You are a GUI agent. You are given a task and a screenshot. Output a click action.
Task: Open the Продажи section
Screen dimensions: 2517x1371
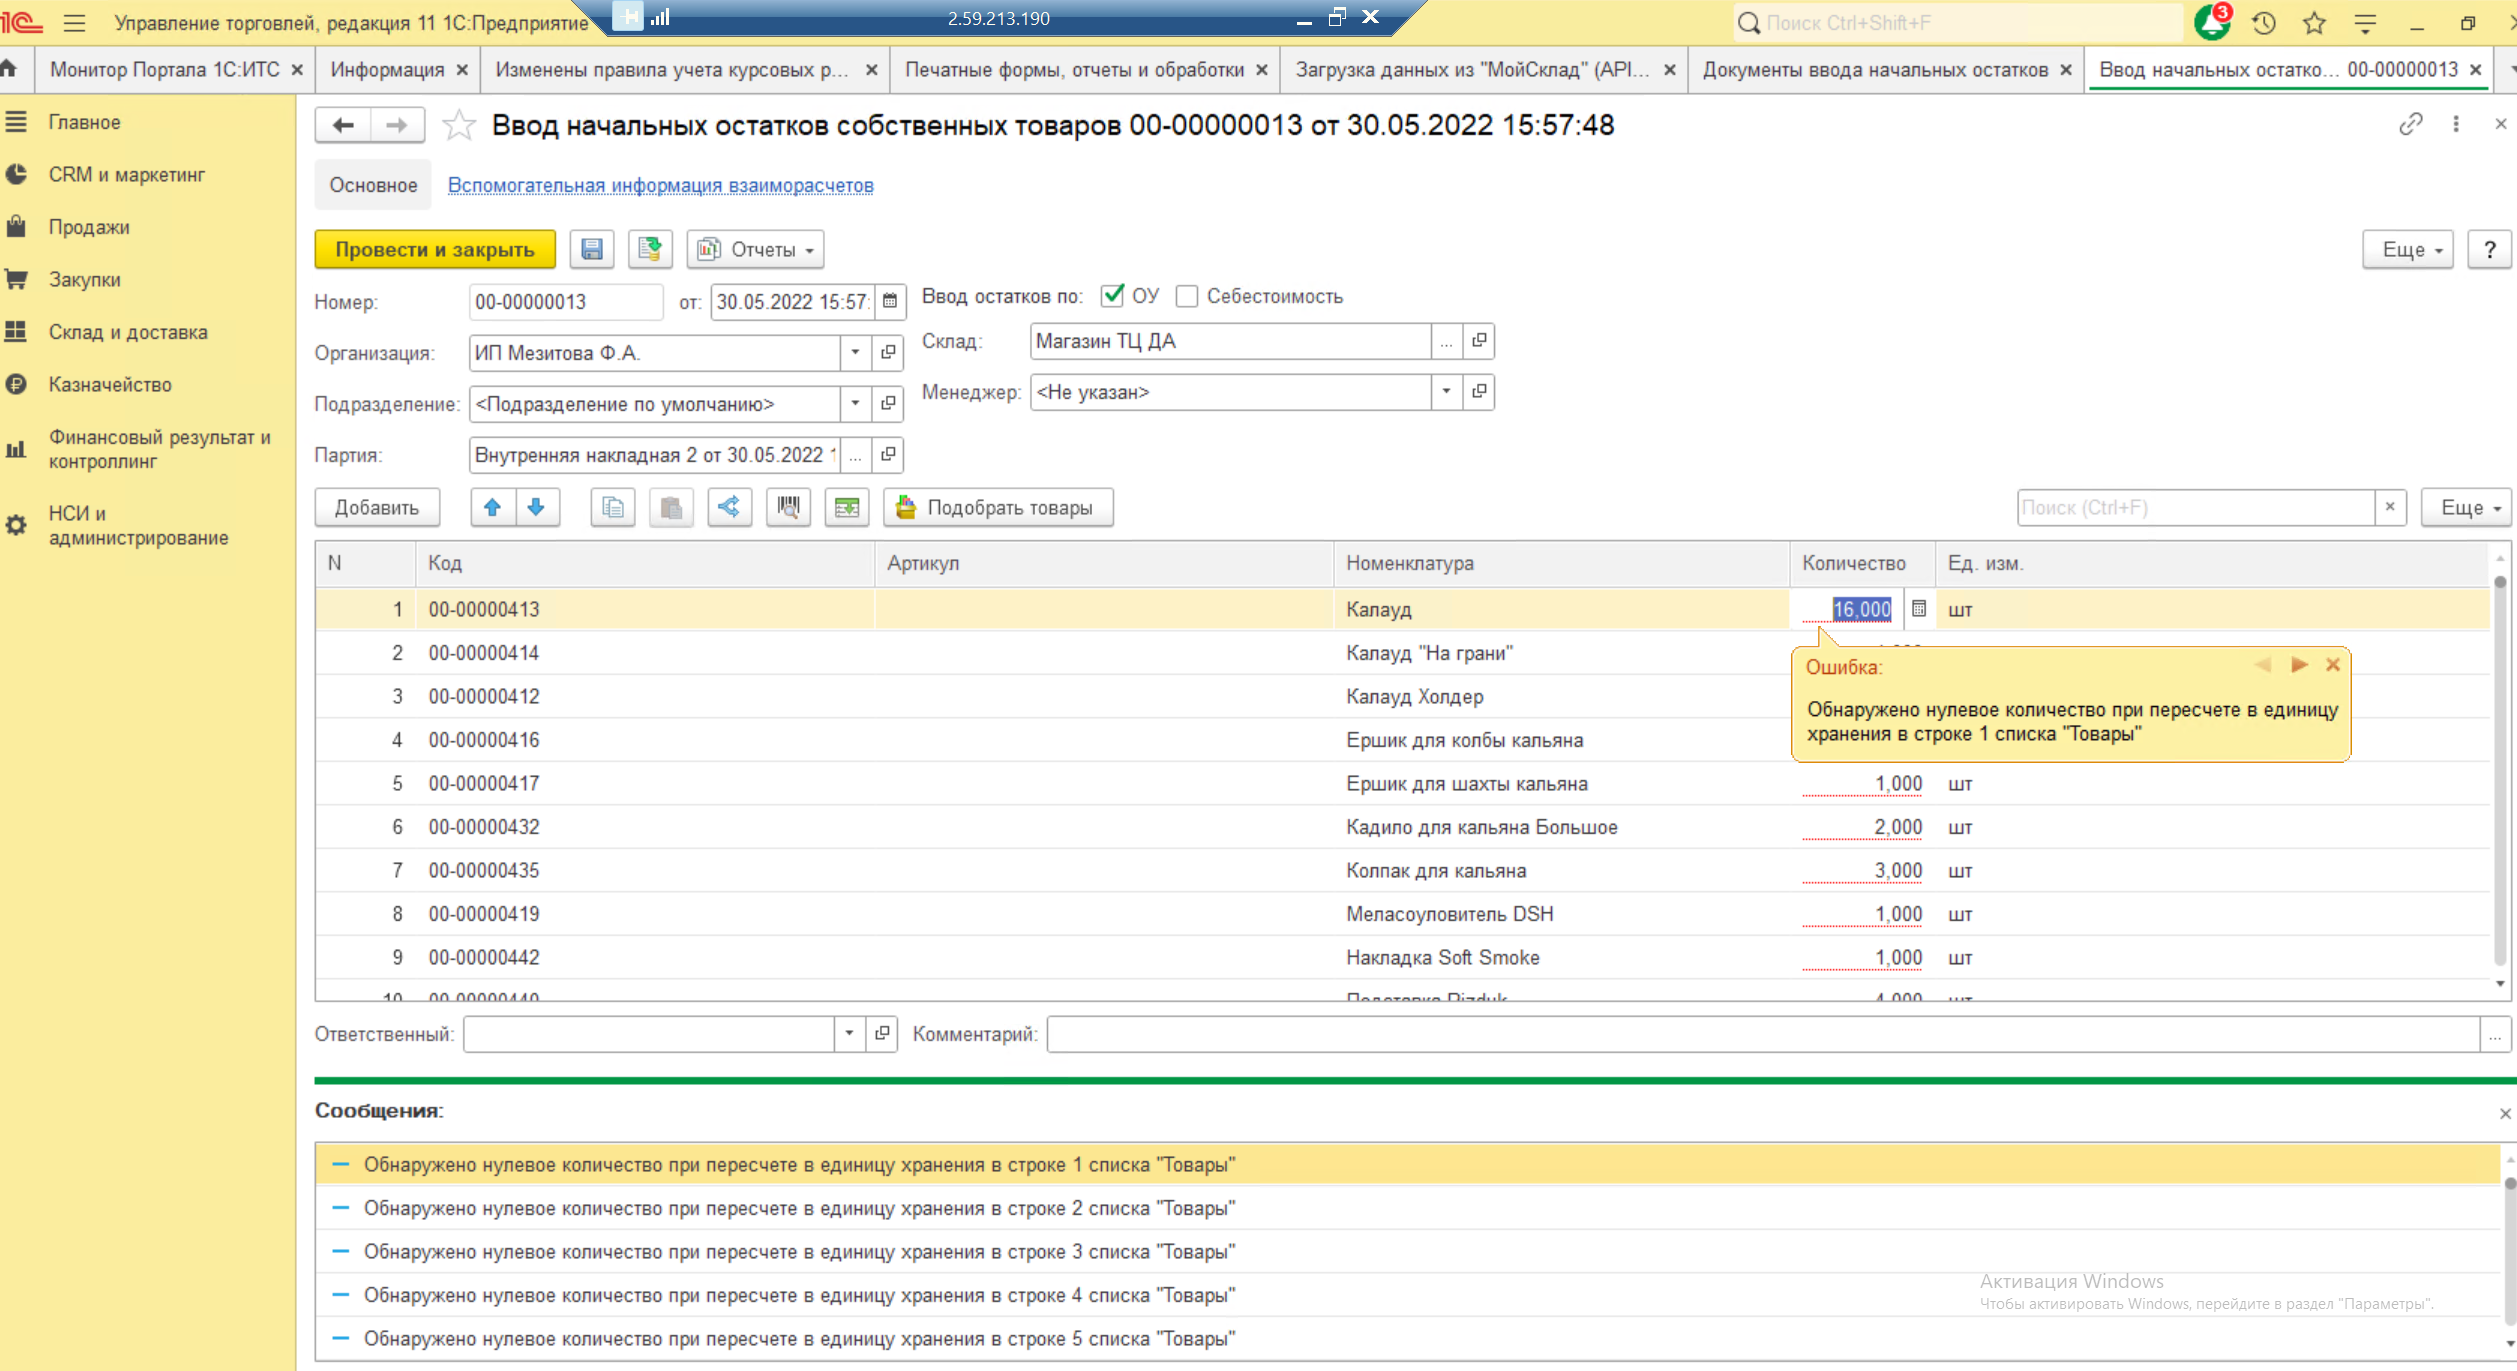pos(89,227)
